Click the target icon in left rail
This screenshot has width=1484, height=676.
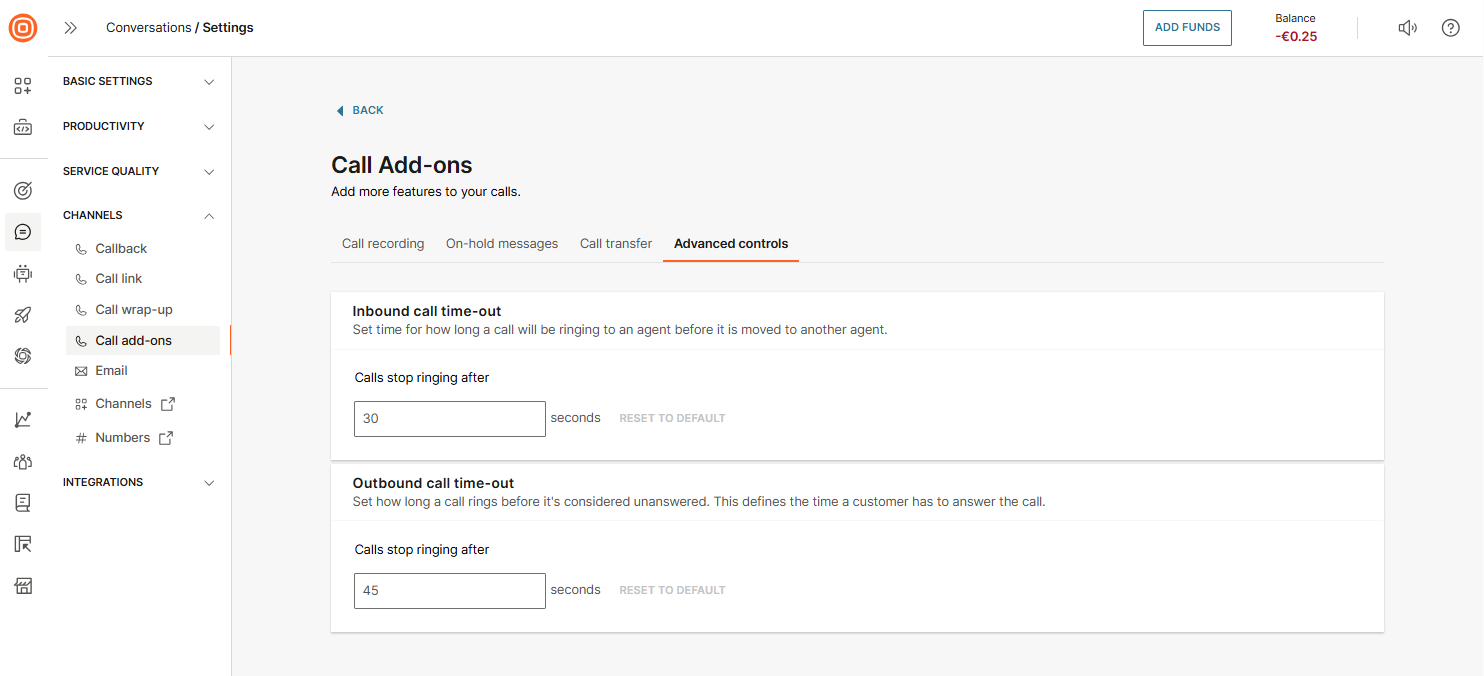[23, 190]
